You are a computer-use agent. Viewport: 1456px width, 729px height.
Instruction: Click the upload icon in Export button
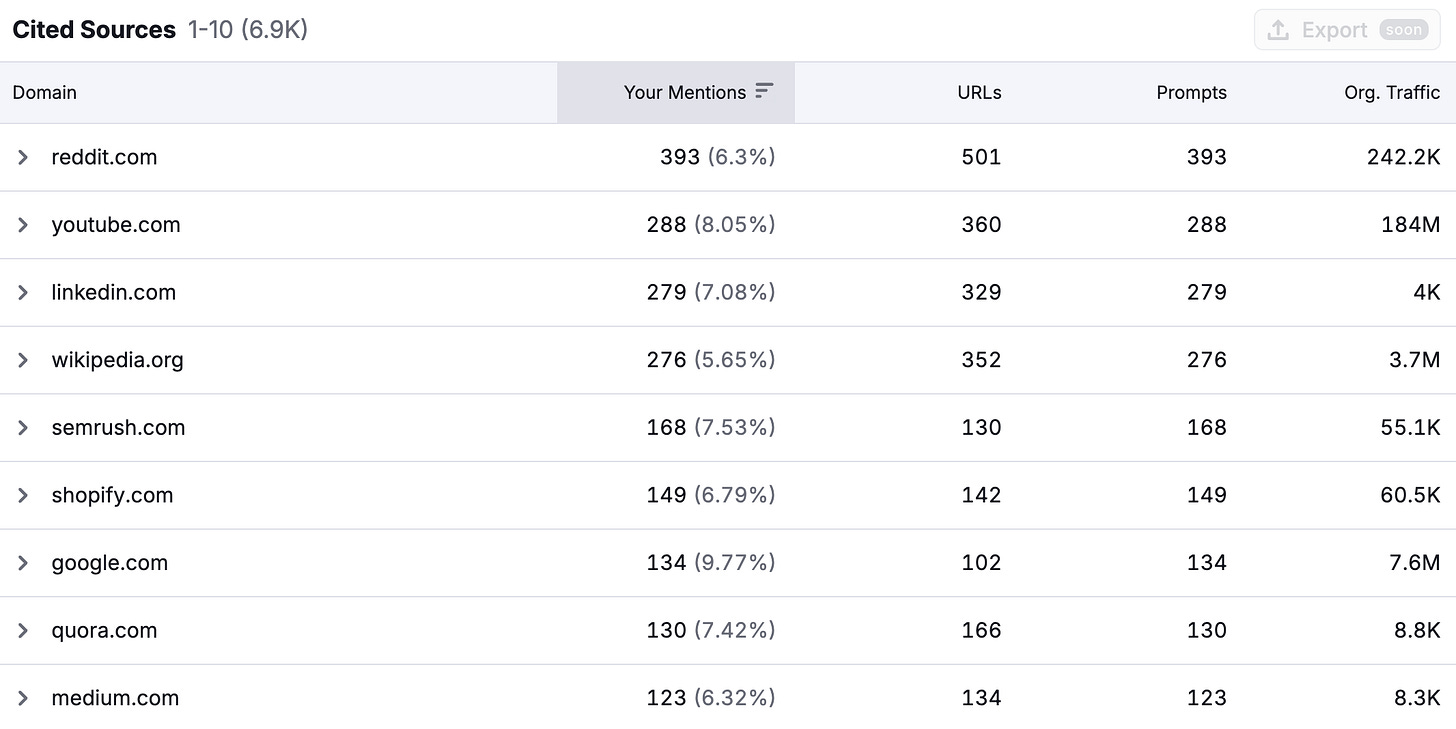[x=1277, y=30]
